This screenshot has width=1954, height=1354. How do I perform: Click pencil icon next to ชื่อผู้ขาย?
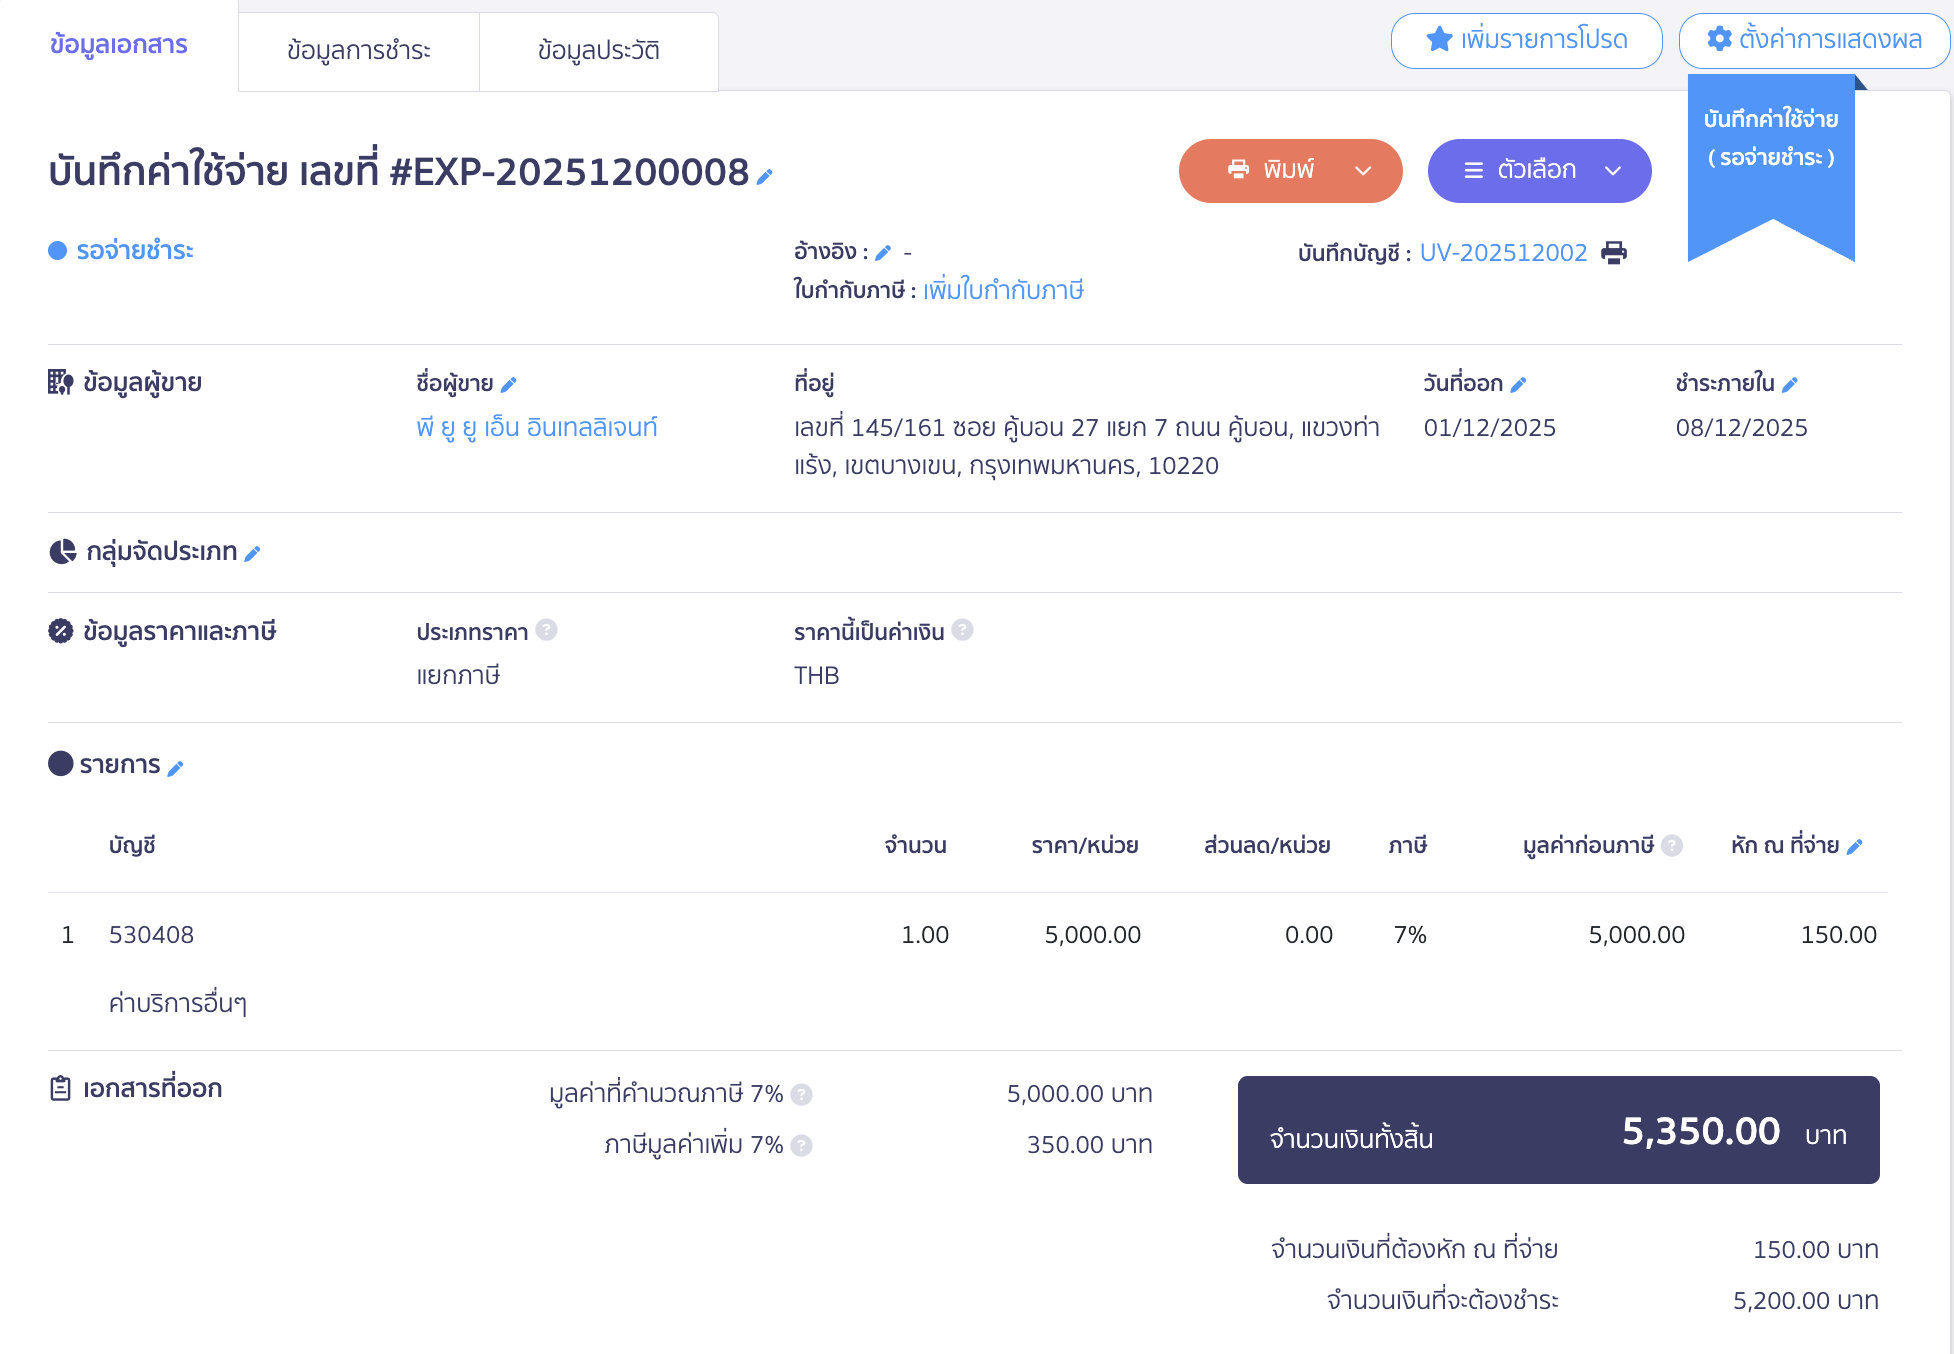coord(508,385)
